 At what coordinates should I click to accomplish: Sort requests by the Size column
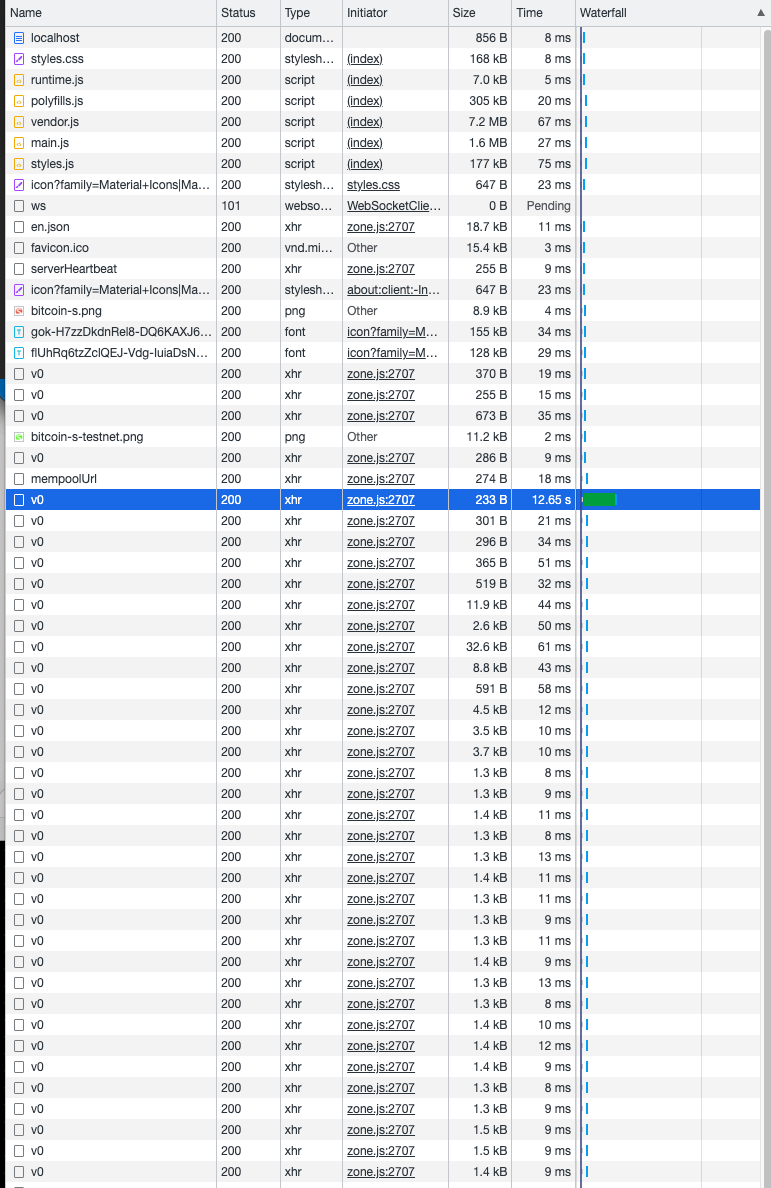tap(479, 13)
